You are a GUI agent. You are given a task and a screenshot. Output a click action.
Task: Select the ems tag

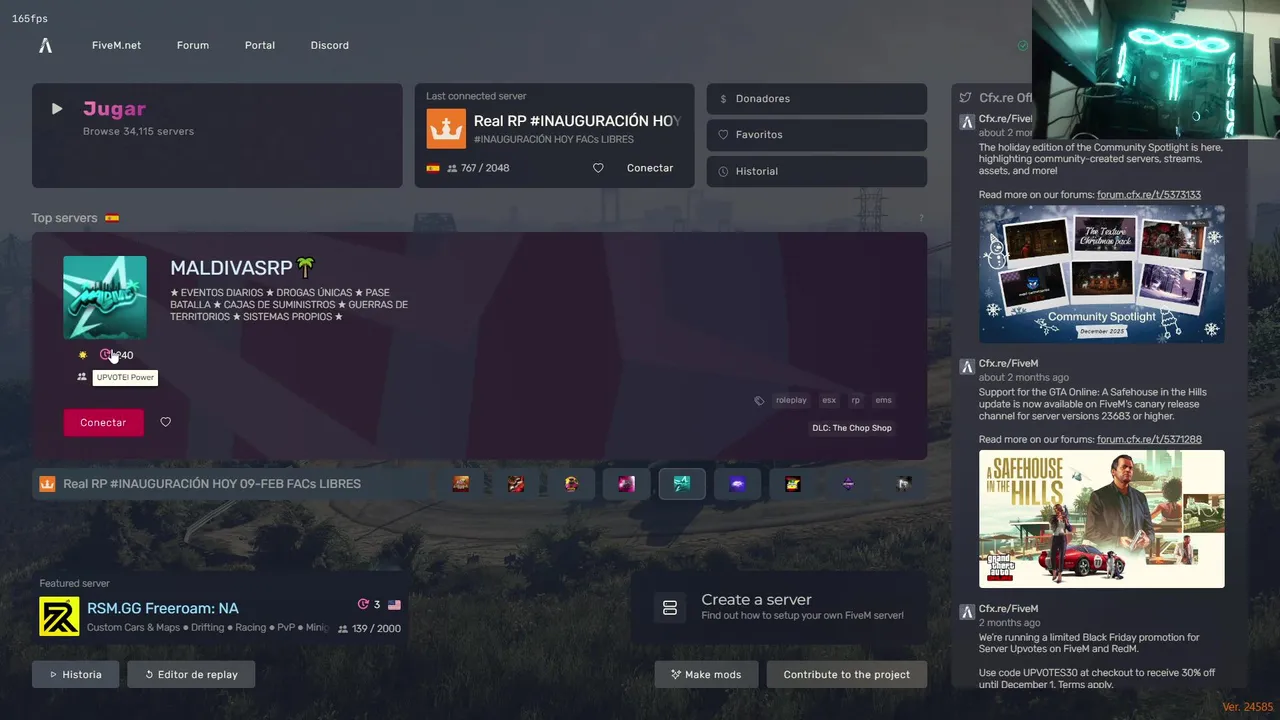click(x=883, y=400)
